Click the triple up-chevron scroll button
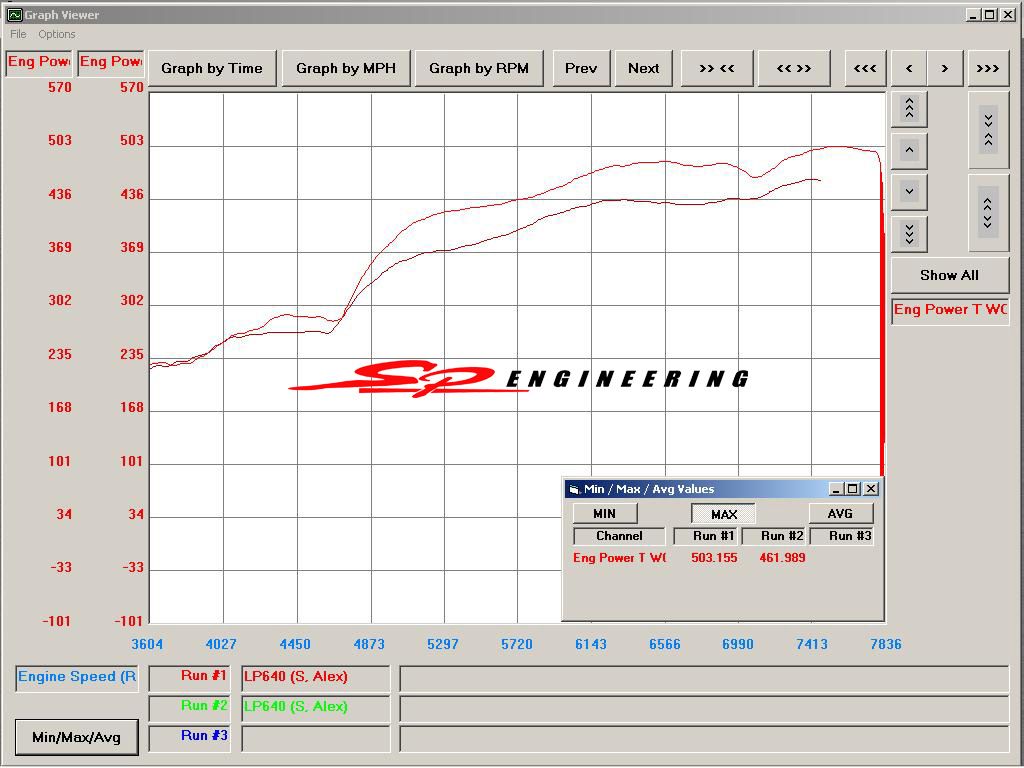This screenshot has width=1024, height=768. (909, 108)
